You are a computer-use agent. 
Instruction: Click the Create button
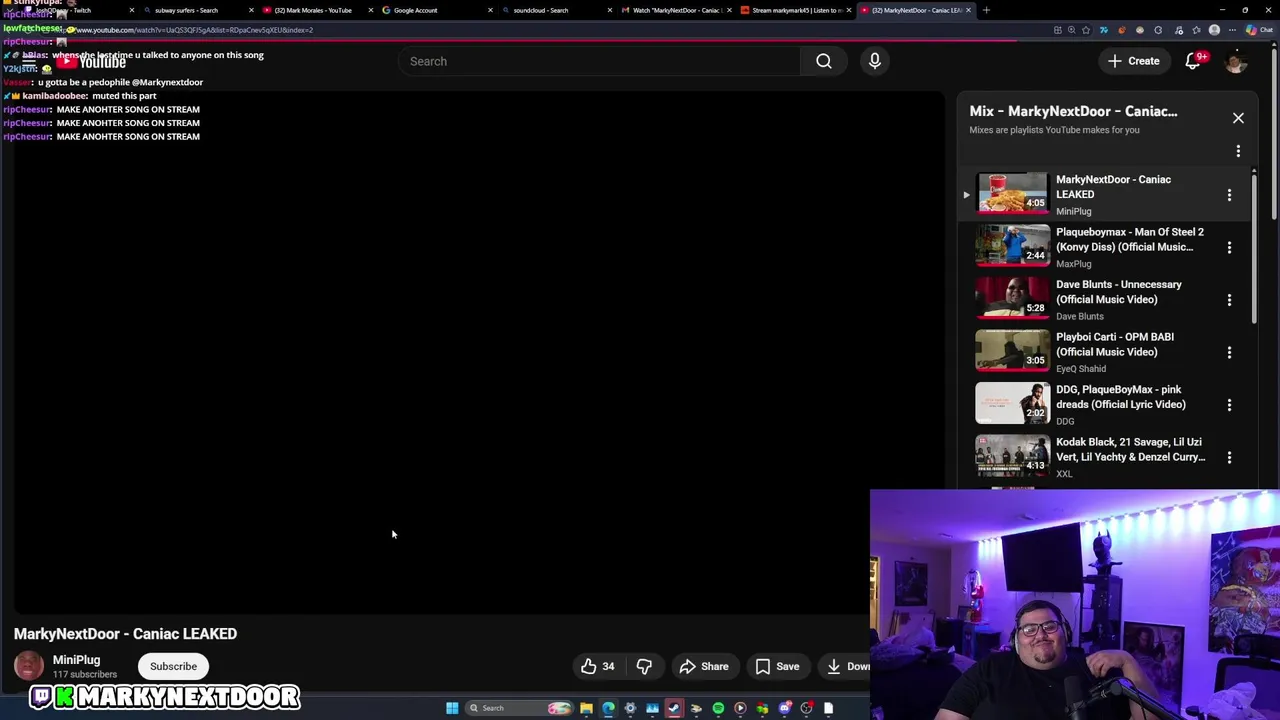pos(1133,61)
